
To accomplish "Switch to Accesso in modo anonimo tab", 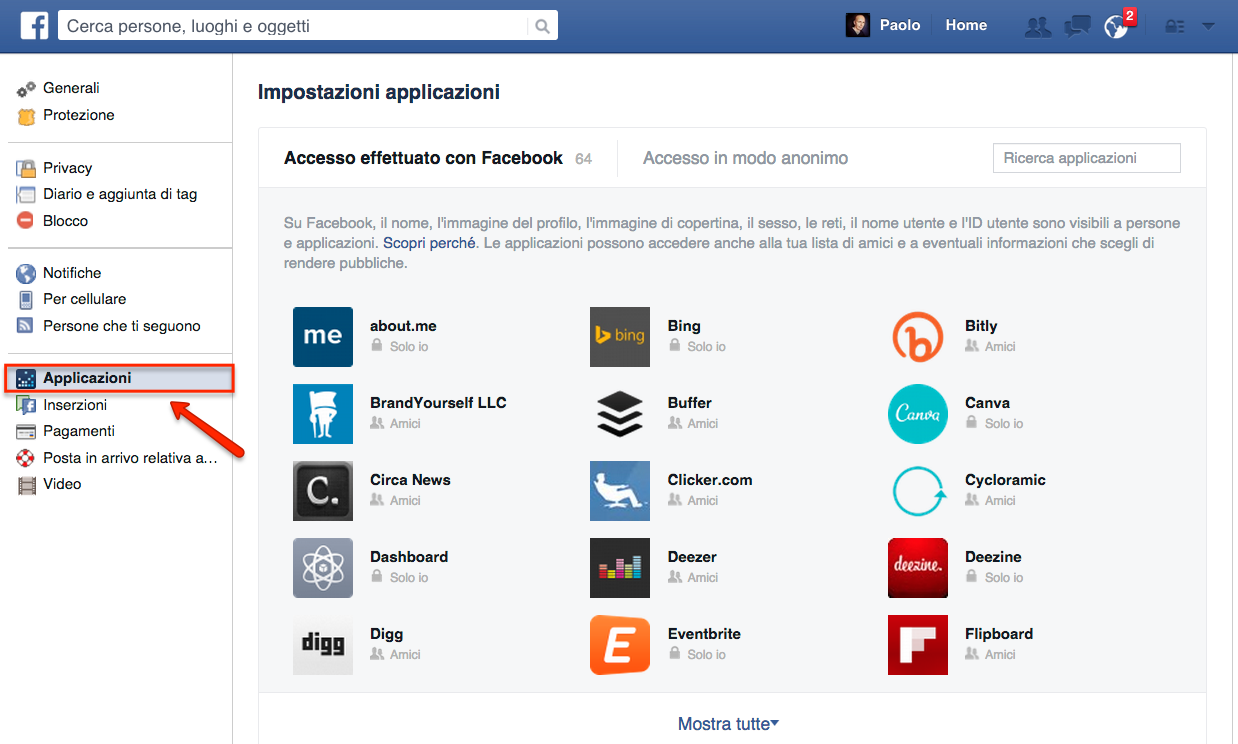I will click(x=745, y=158).
